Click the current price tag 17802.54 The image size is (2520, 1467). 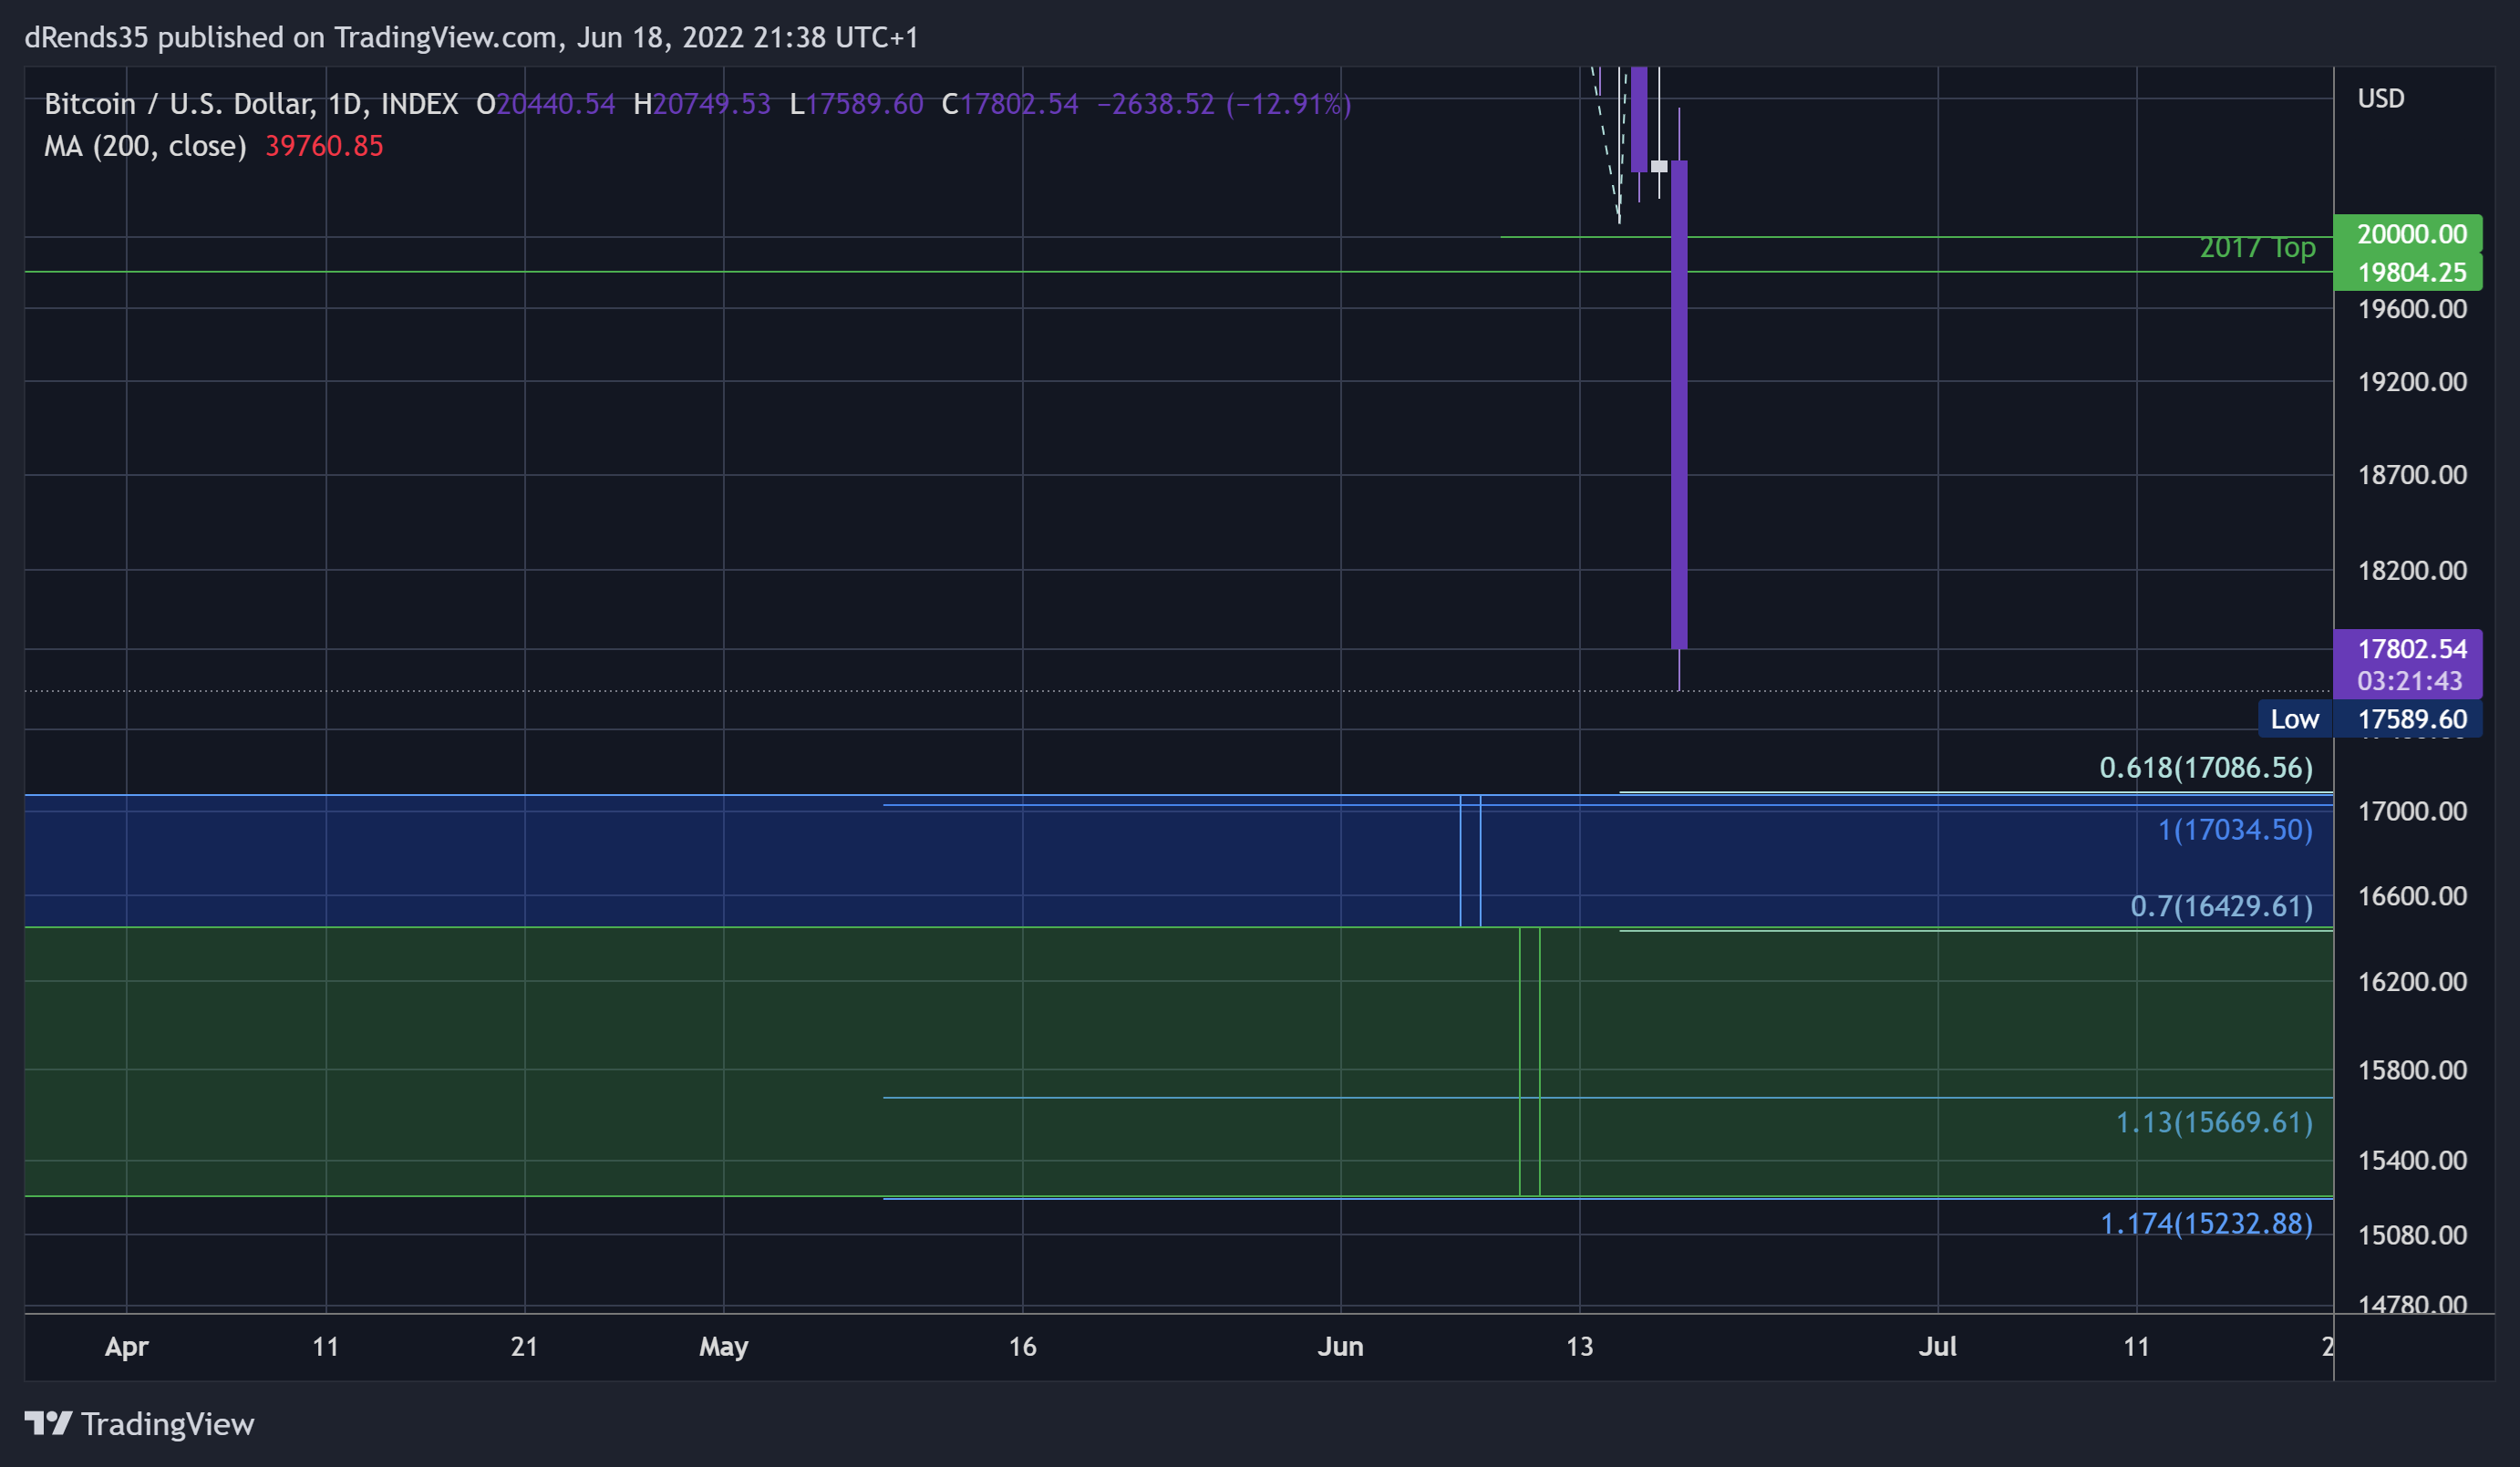(2411, 648)
